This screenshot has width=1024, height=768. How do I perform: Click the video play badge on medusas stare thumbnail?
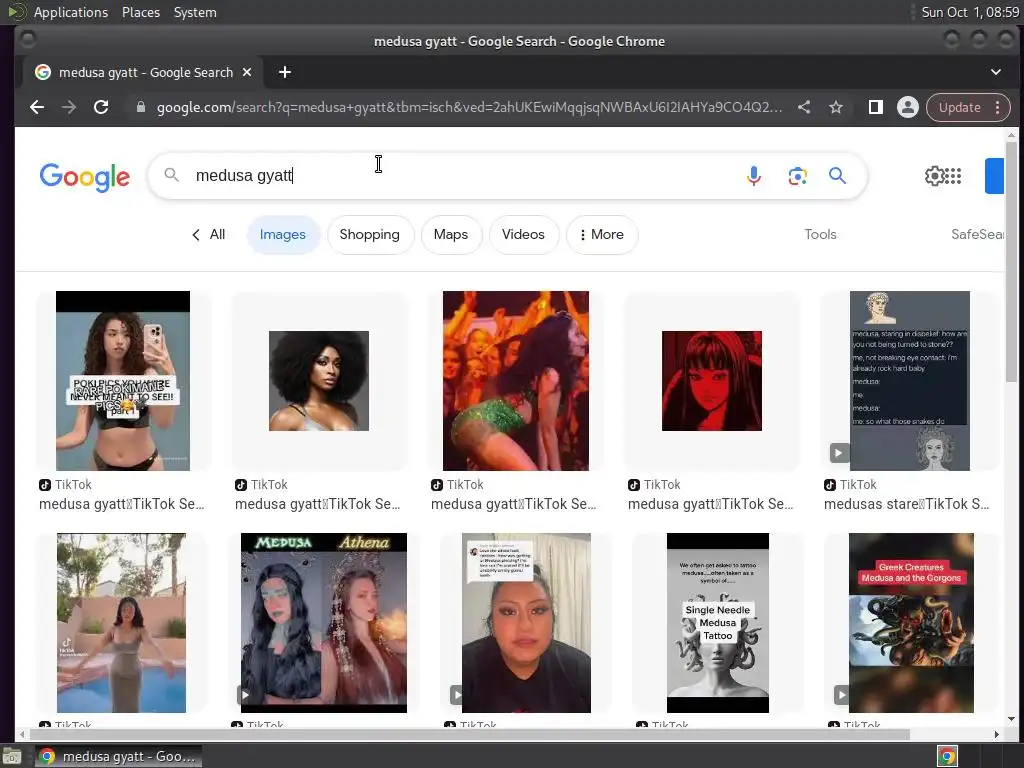(839, 452)
